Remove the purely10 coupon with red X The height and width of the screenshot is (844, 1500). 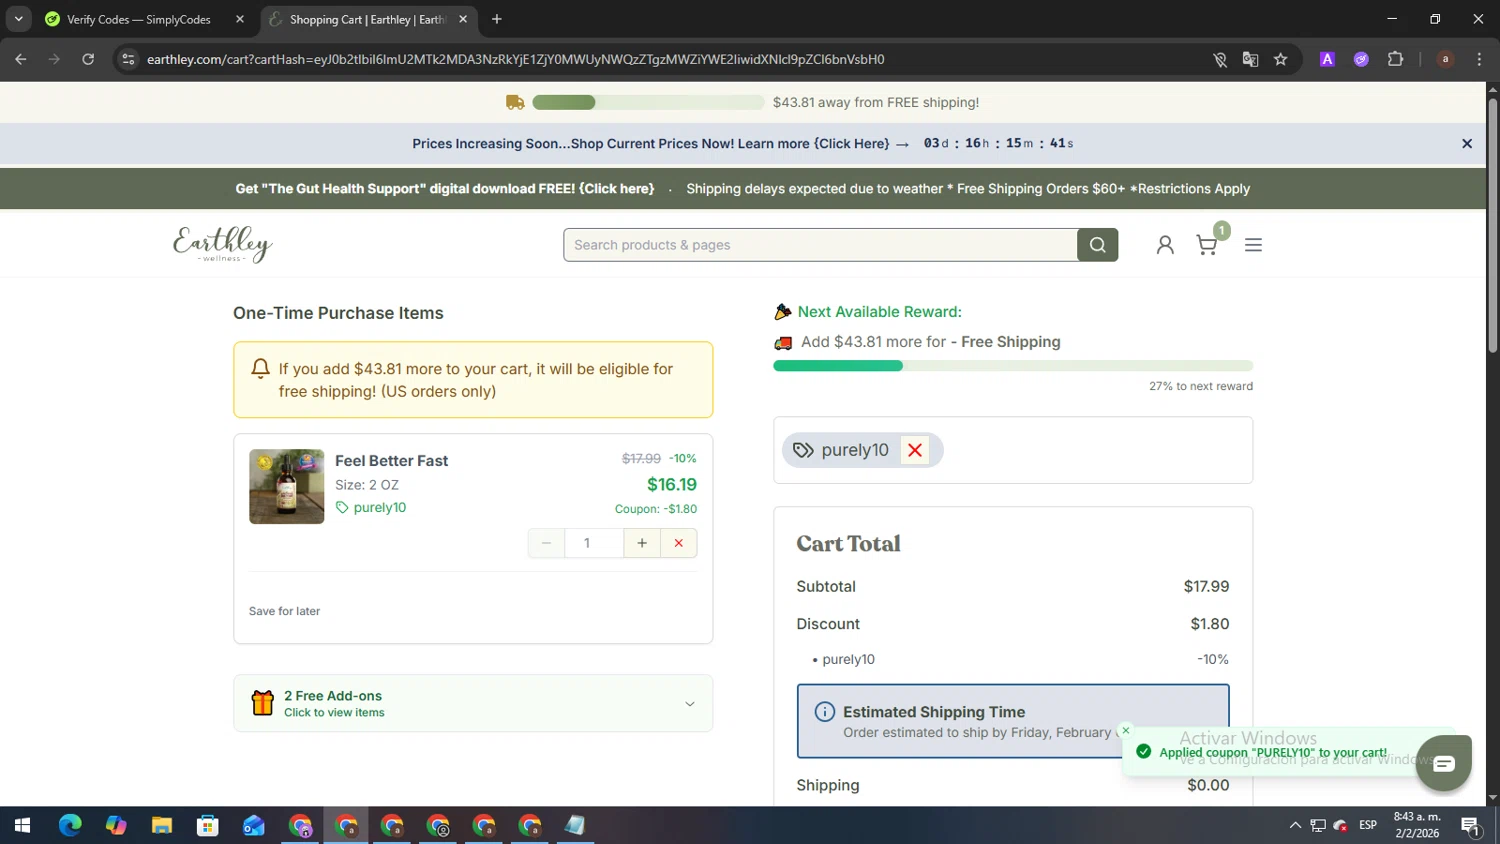[x=914, y=450]
